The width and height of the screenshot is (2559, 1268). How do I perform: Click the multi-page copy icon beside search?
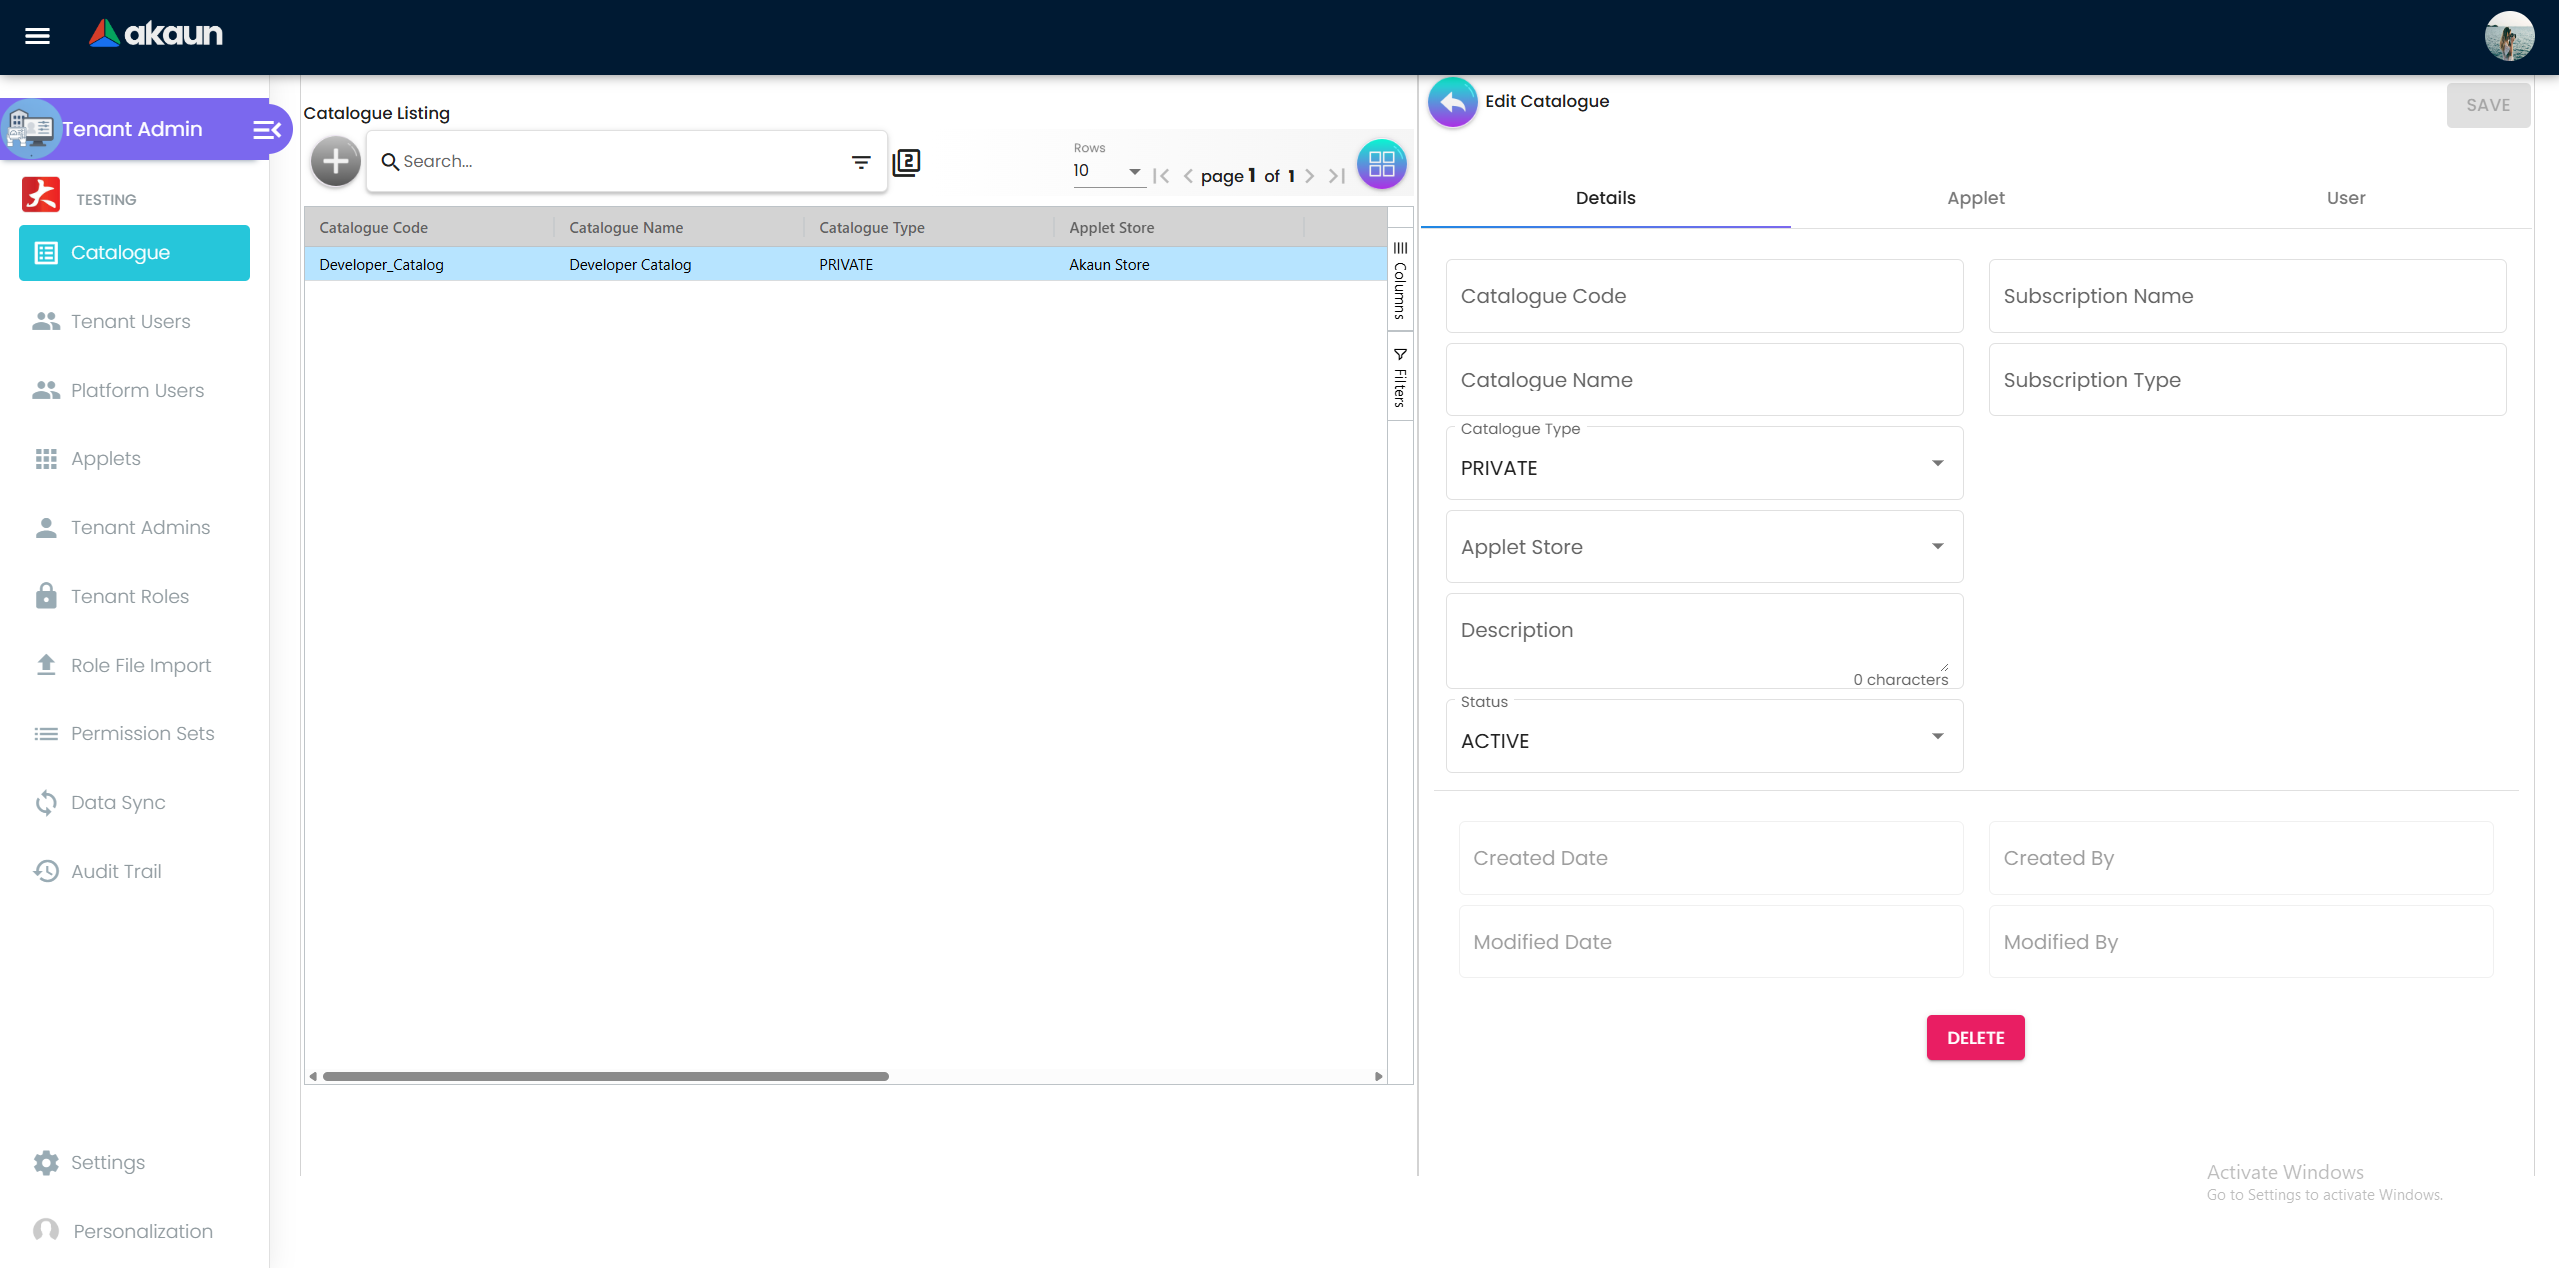click(906, 162)
